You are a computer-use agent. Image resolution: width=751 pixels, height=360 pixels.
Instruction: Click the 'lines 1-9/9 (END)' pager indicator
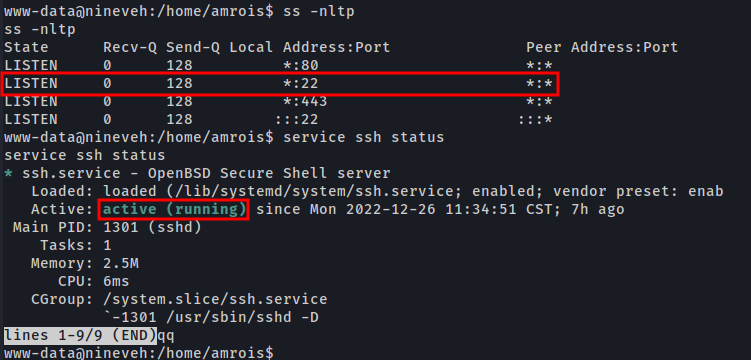[80, 336]
